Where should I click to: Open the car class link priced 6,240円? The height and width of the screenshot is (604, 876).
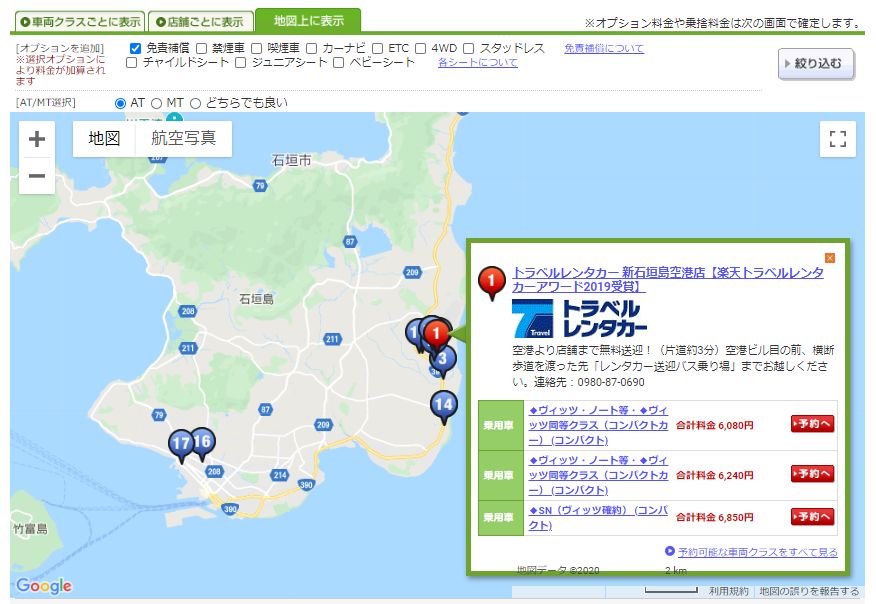coord(598,475)
